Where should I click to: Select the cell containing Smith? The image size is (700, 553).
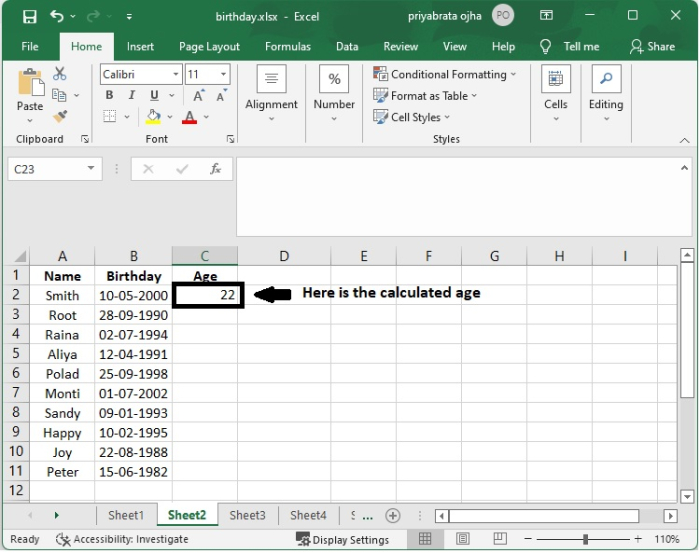[x=62, y=295]
